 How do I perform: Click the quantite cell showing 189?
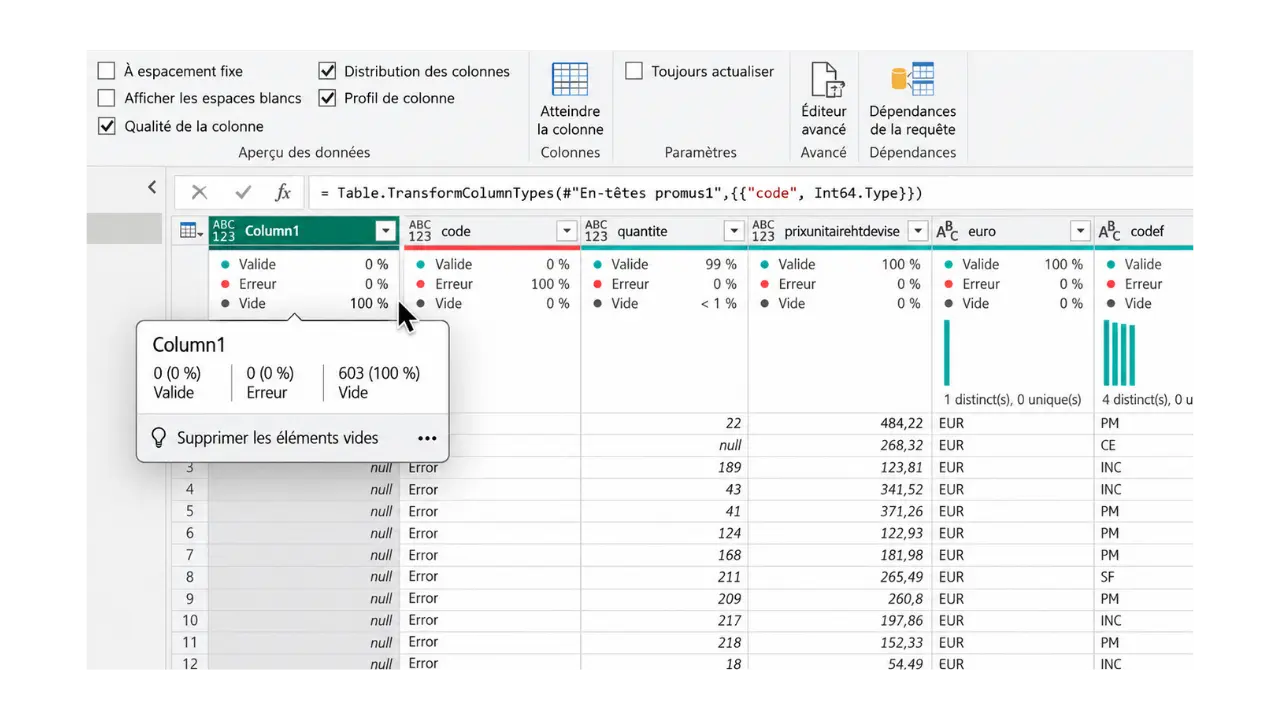click(x=664, y=467)
